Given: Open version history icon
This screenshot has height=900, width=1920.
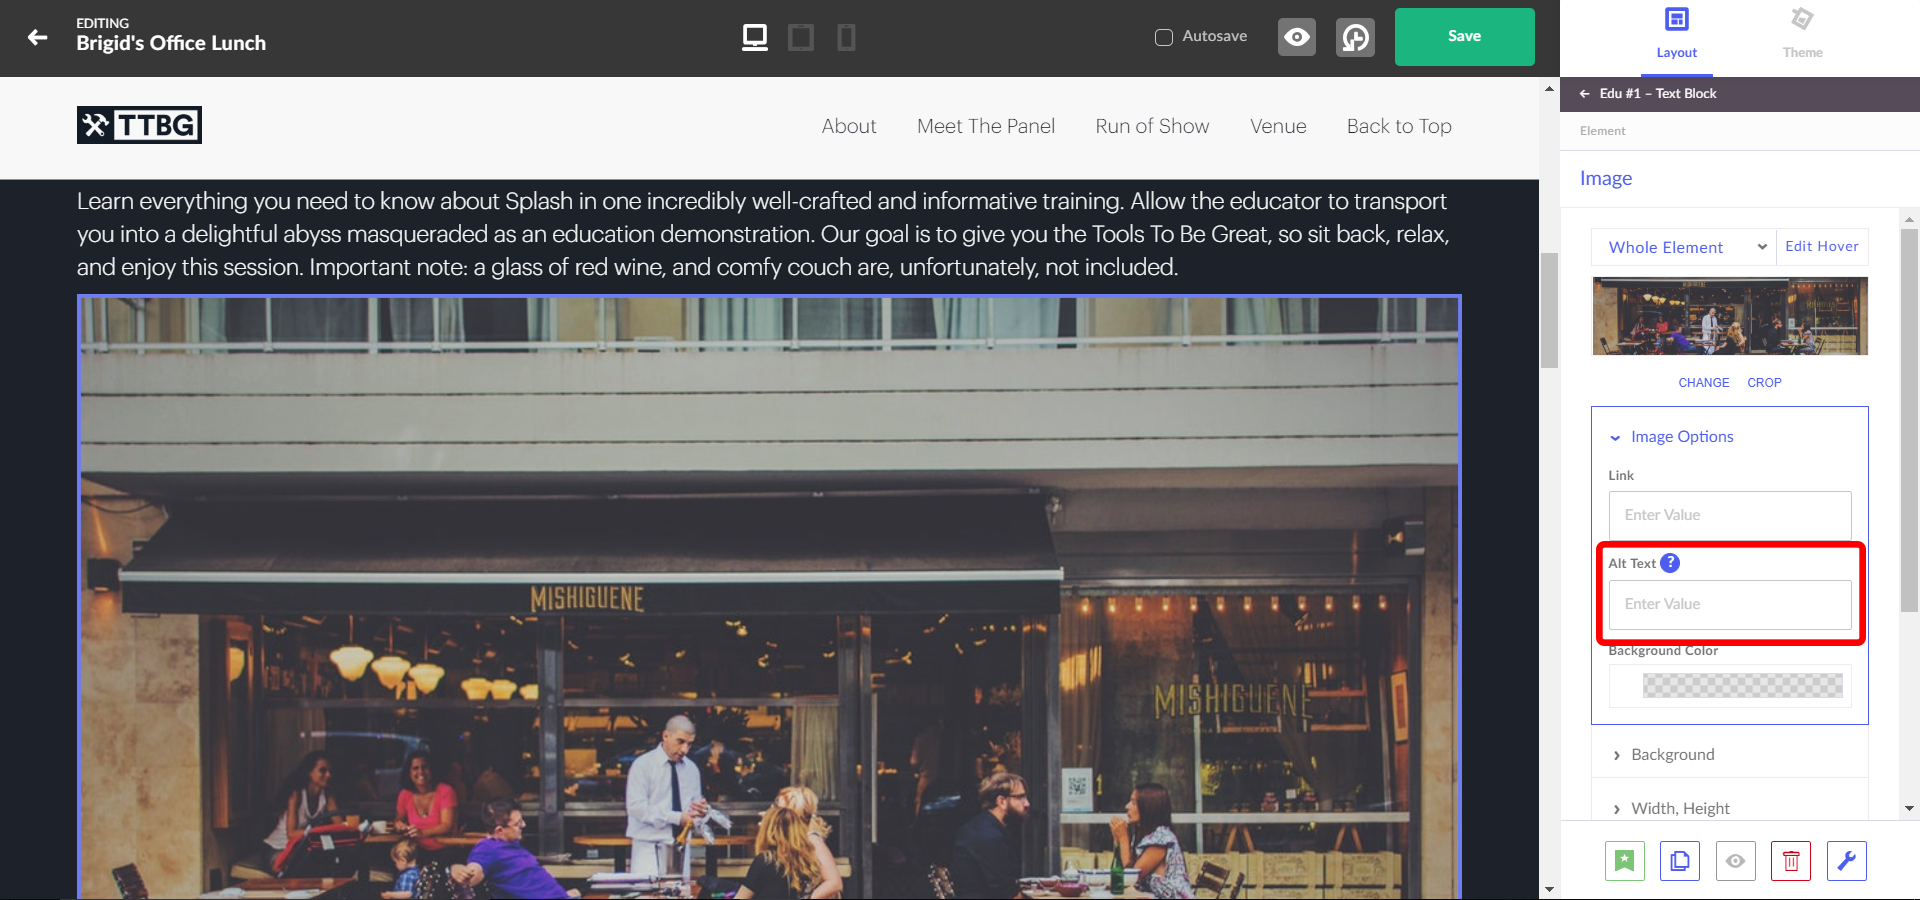Looking at the screenshot, I should [x=1355, y=37].
